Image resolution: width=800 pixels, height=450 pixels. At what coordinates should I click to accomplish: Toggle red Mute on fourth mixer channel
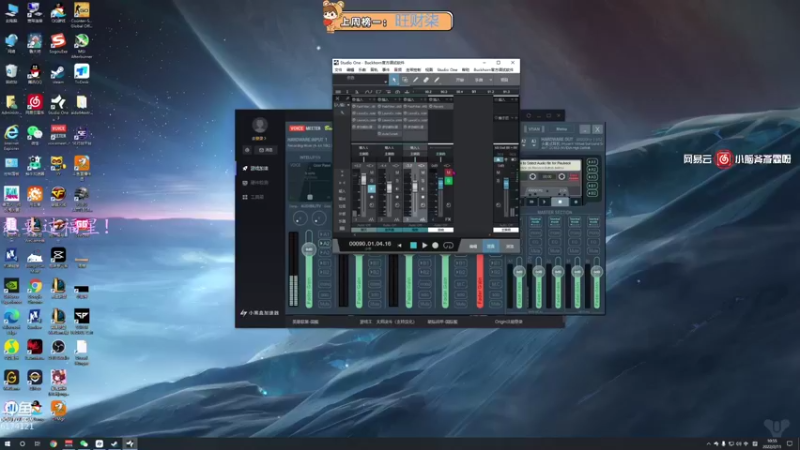(448, 173)
